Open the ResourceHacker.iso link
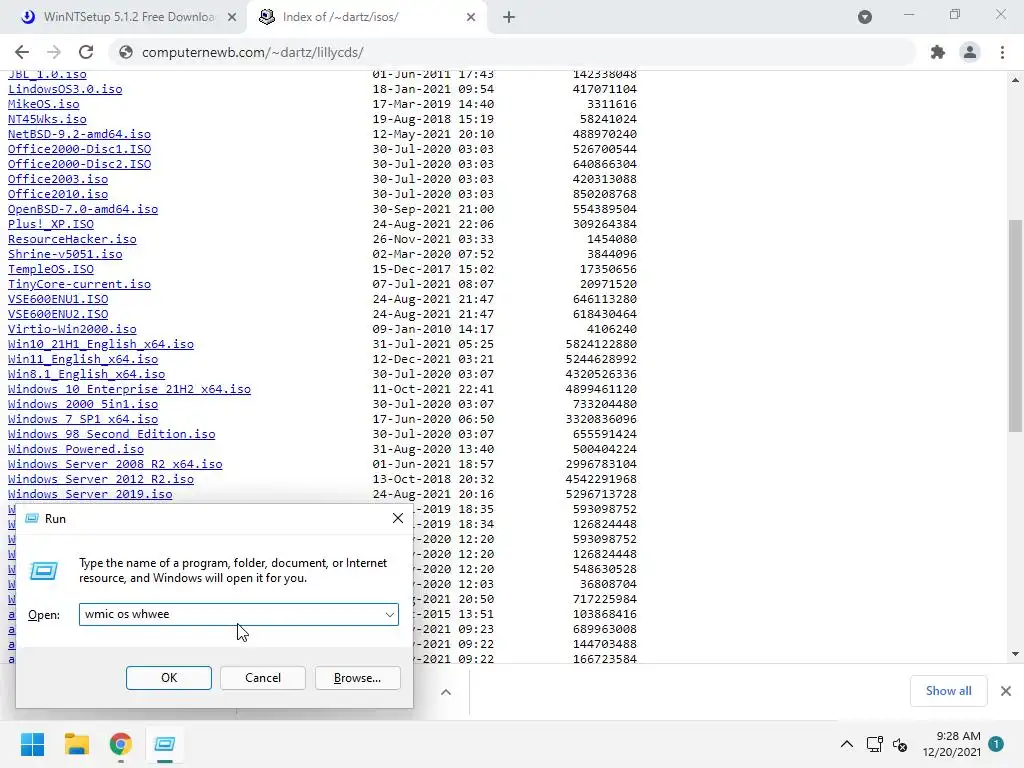 tap(72, 239)
